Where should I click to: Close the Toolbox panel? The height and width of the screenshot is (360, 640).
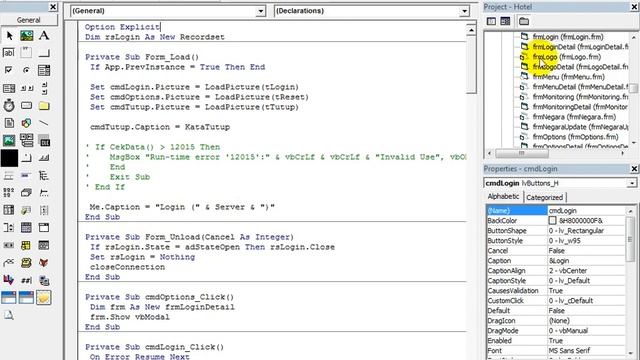tap(53, 7)
